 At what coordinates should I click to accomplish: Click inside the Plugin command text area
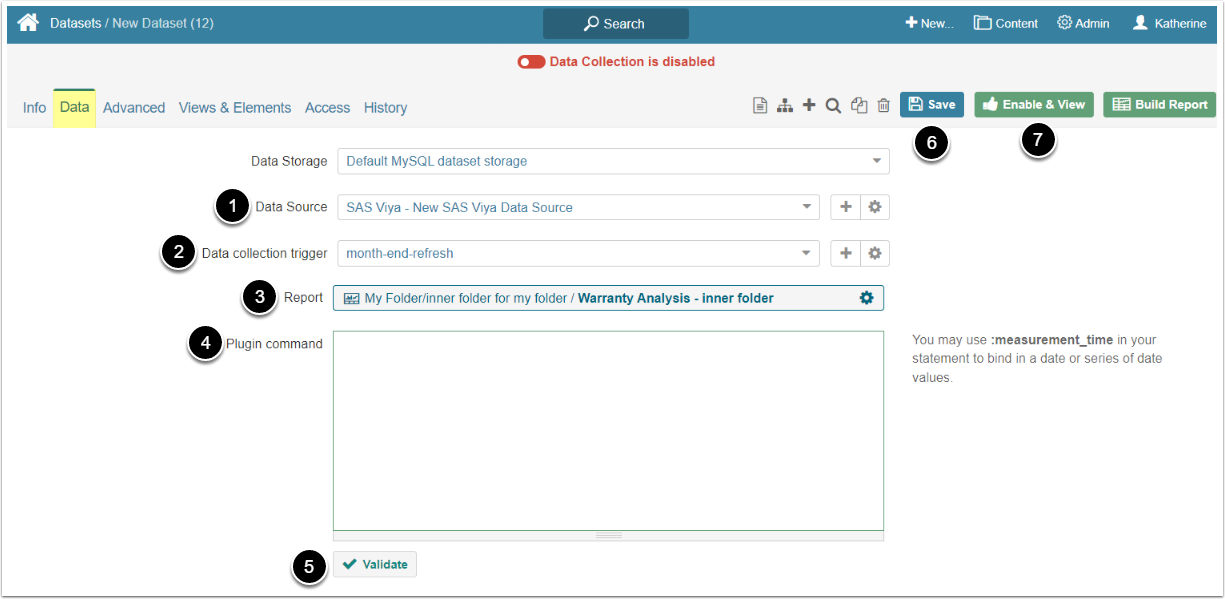[608, 431]
